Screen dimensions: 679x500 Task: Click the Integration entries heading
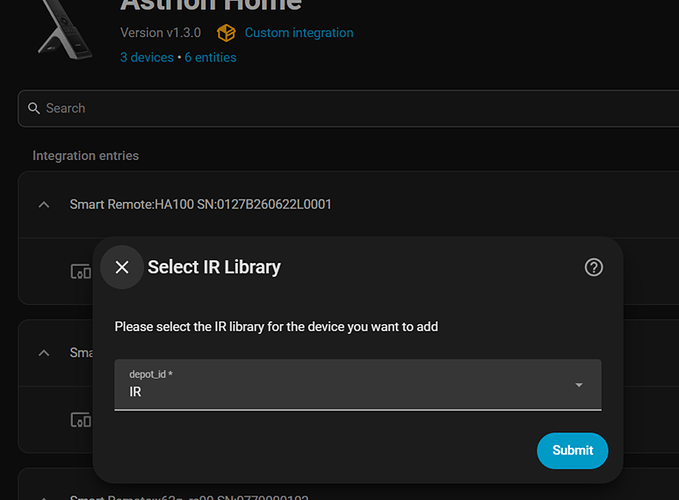tap(86, 156)
